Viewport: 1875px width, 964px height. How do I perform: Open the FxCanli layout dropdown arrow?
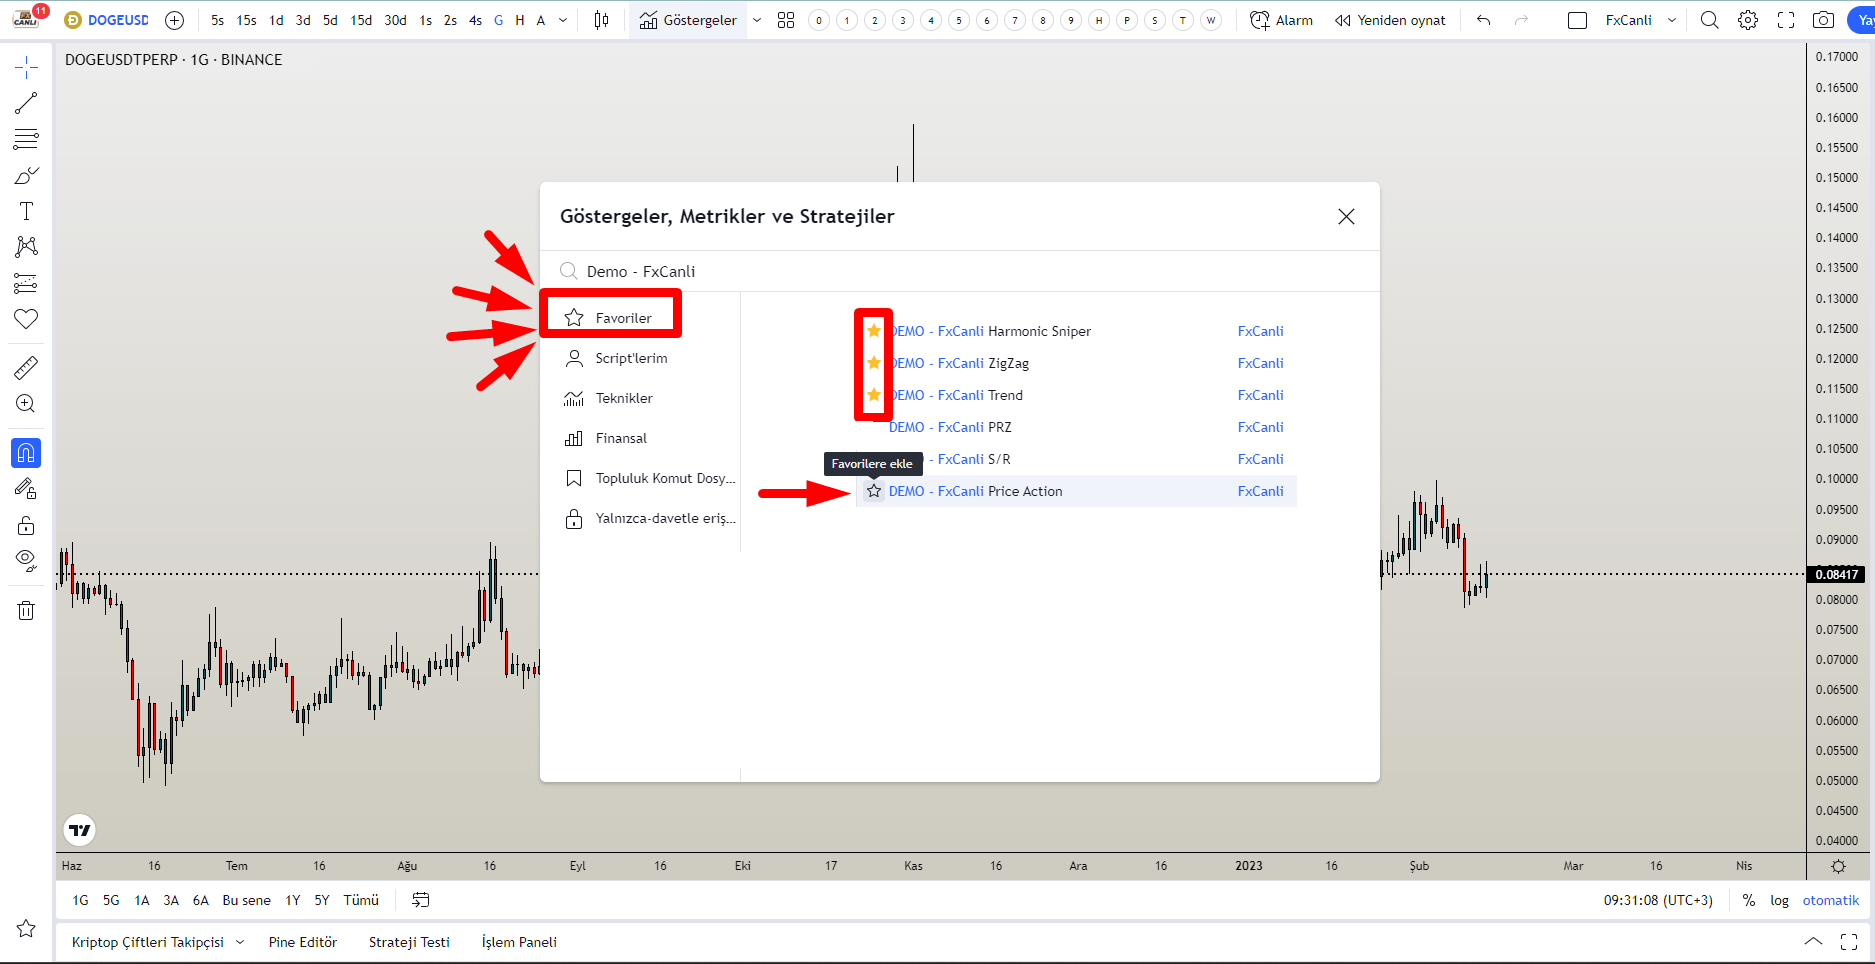(1672, 20)
